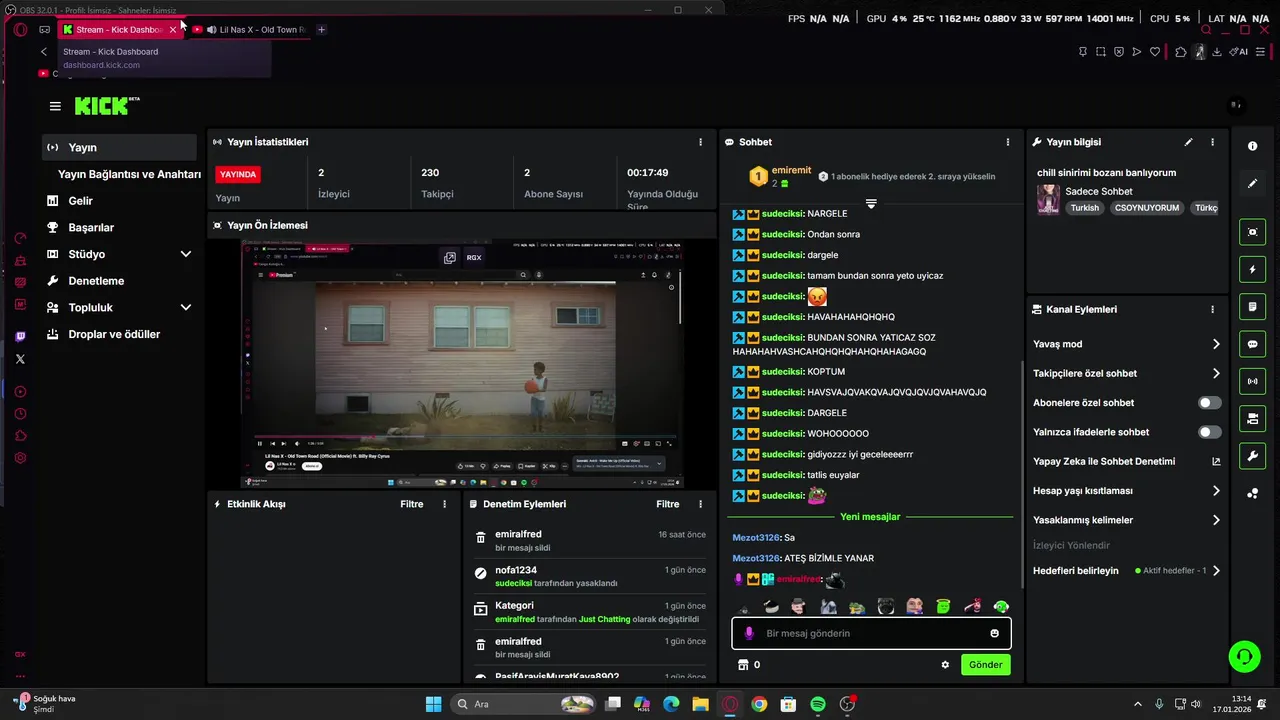Open Chrome from the taskbar
Viewport: 1280px width, 720px height.
(x=759, y=704)
